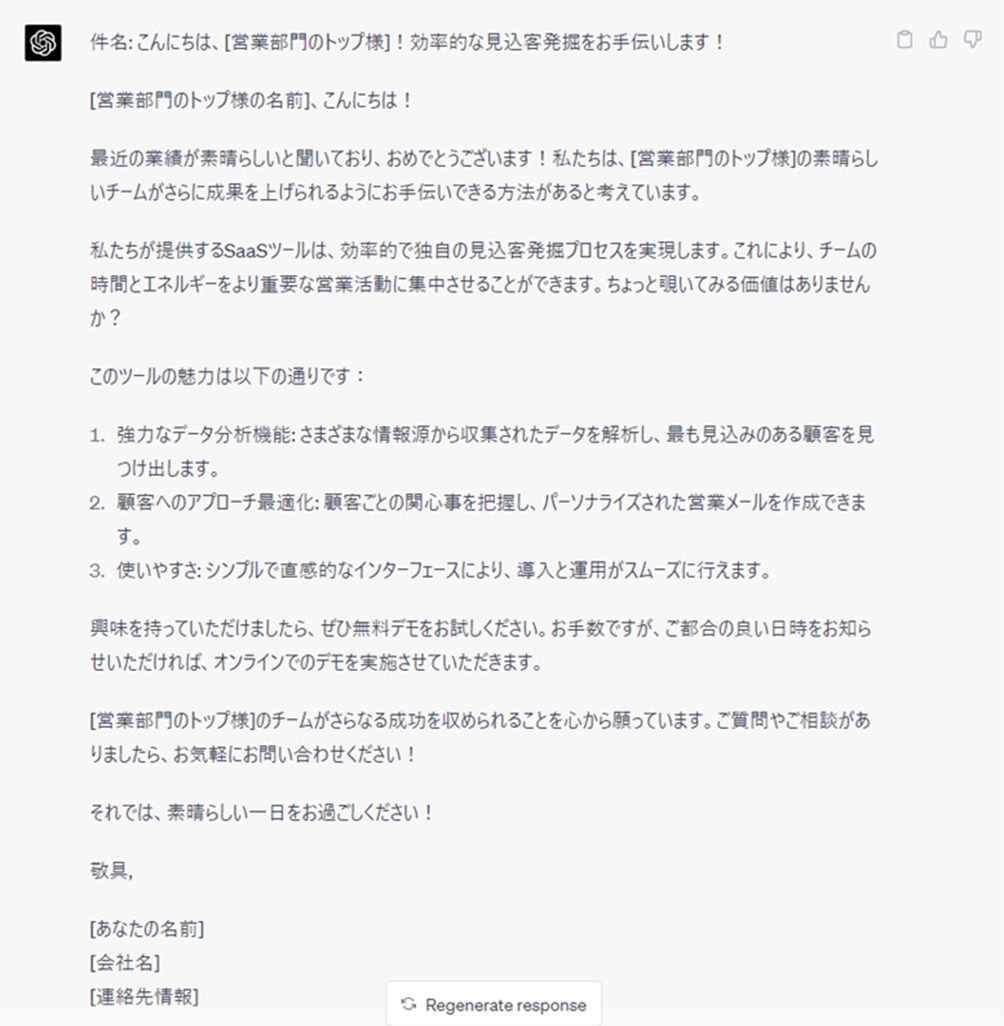Image resolution: width=1004 pixels, height=1026 pixels.
Task: Click the paragraph about 無料デモ
Action: (480, 645)
